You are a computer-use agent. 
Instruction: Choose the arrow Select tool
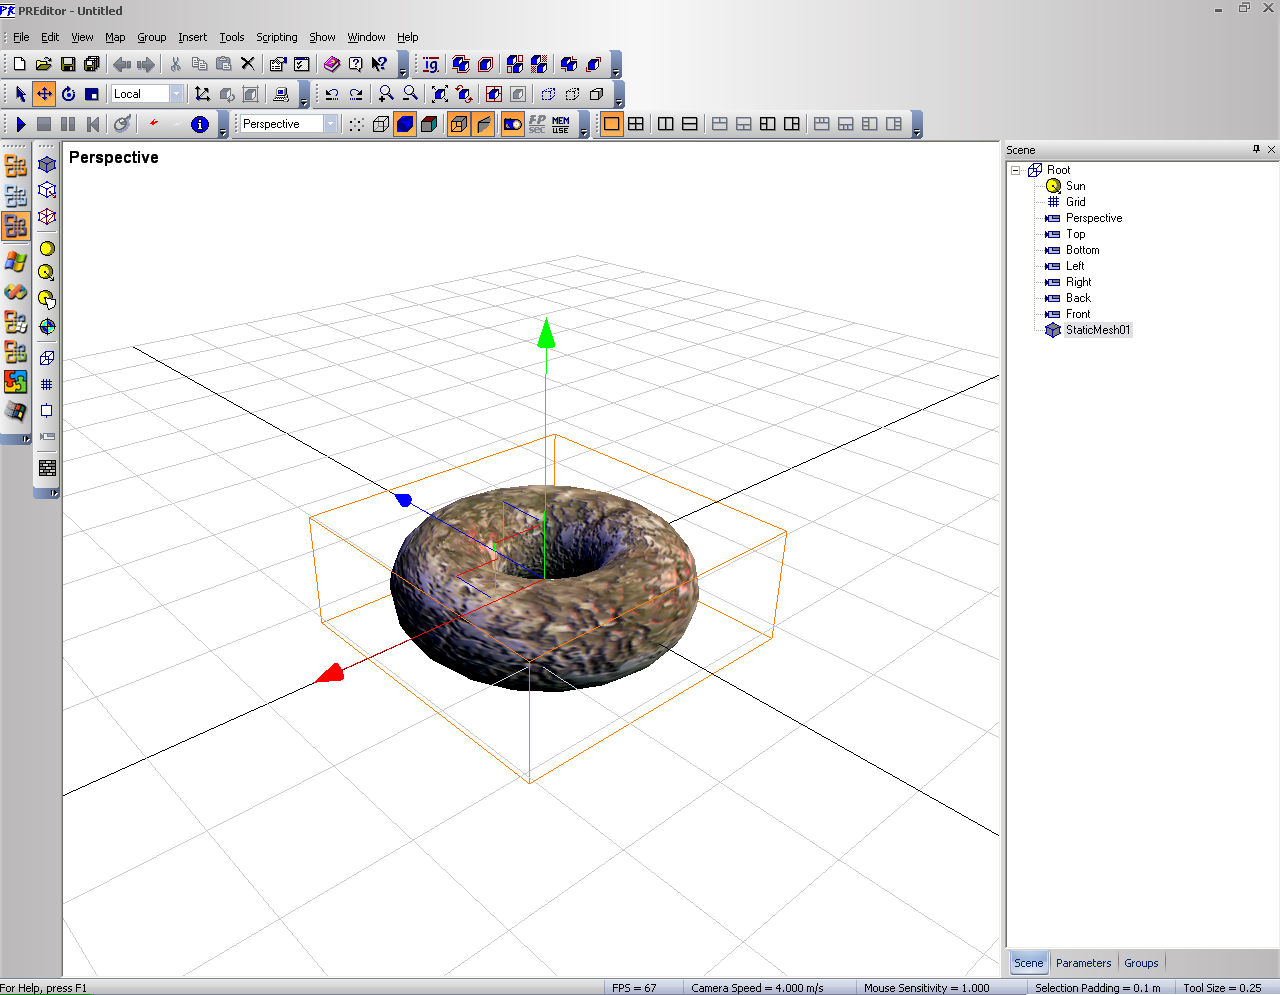20,94
